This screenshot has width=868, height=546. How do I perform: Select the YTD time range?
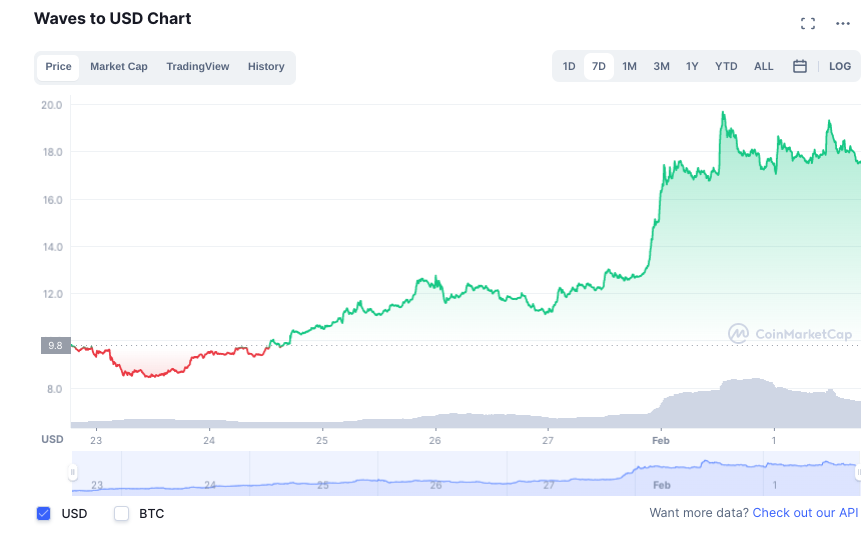point(726,67)
